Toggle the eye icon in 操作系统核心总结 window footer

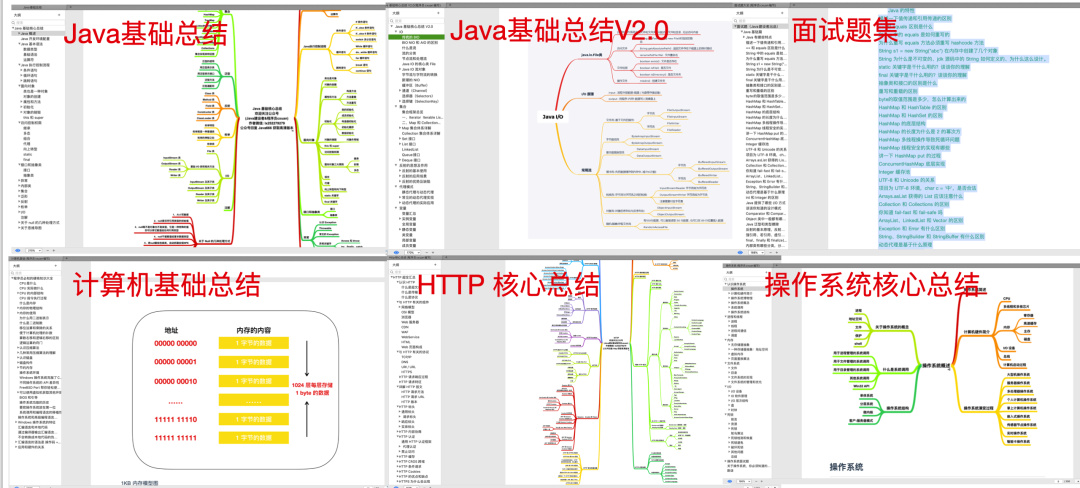[x=729, y=481]
